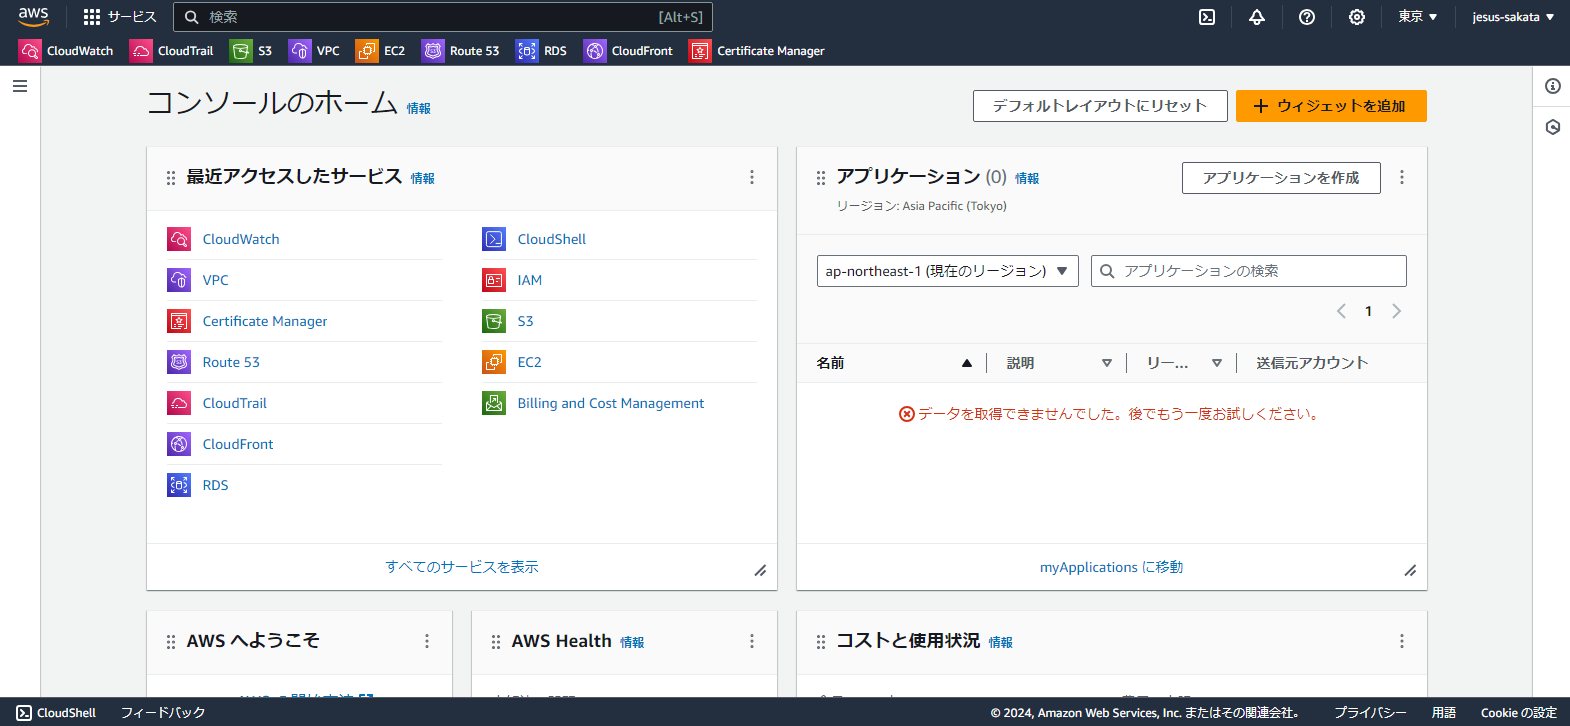The height and width of the screenshot is (726, 1570).
Task: Expand the ap-northeast-1 region dropdown
Action: click(x=948, y=271)
